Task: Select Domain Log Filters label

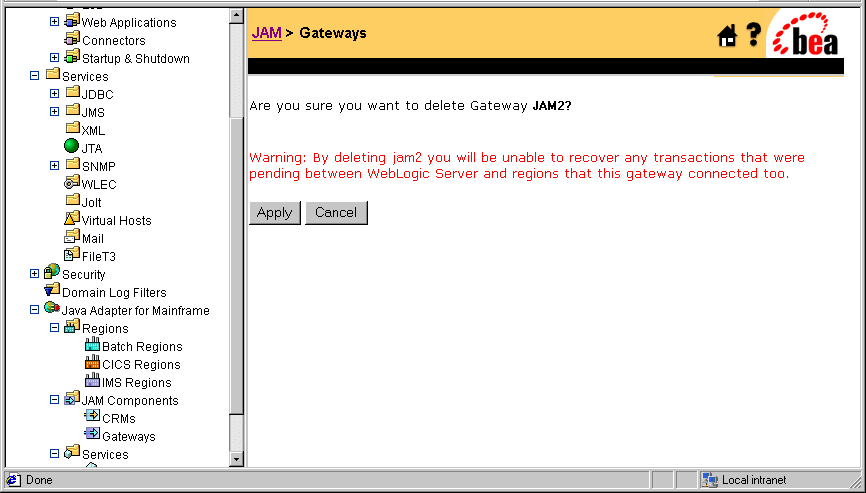Action: 114,293
